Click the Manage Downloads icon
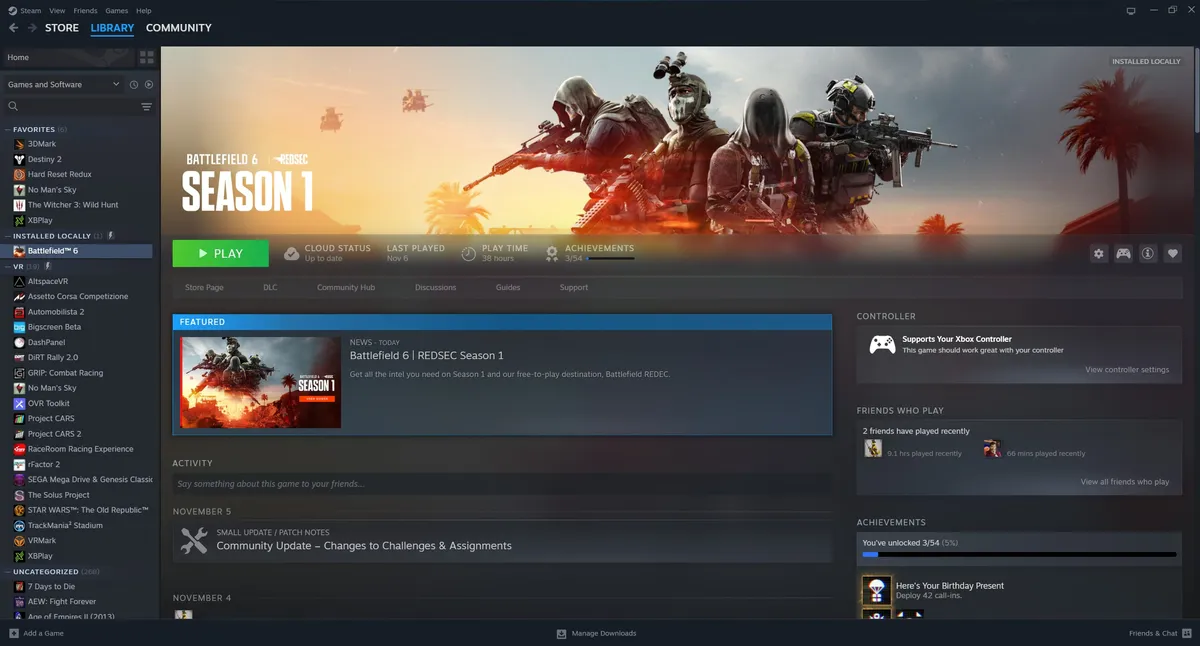This screenshot has height=646, width=1200. tap(561, 633)
